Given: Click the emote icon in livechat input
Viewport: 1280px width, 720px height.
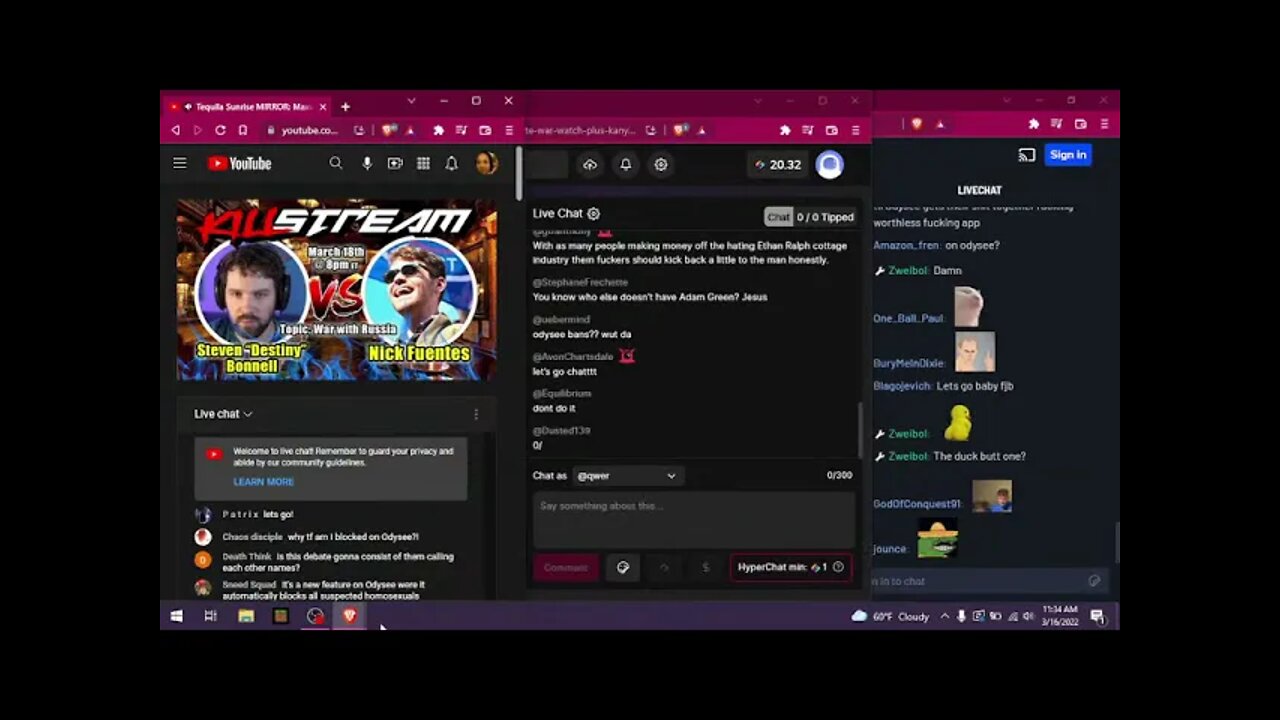Looking at the screenshot, I should click(1094, 581).
